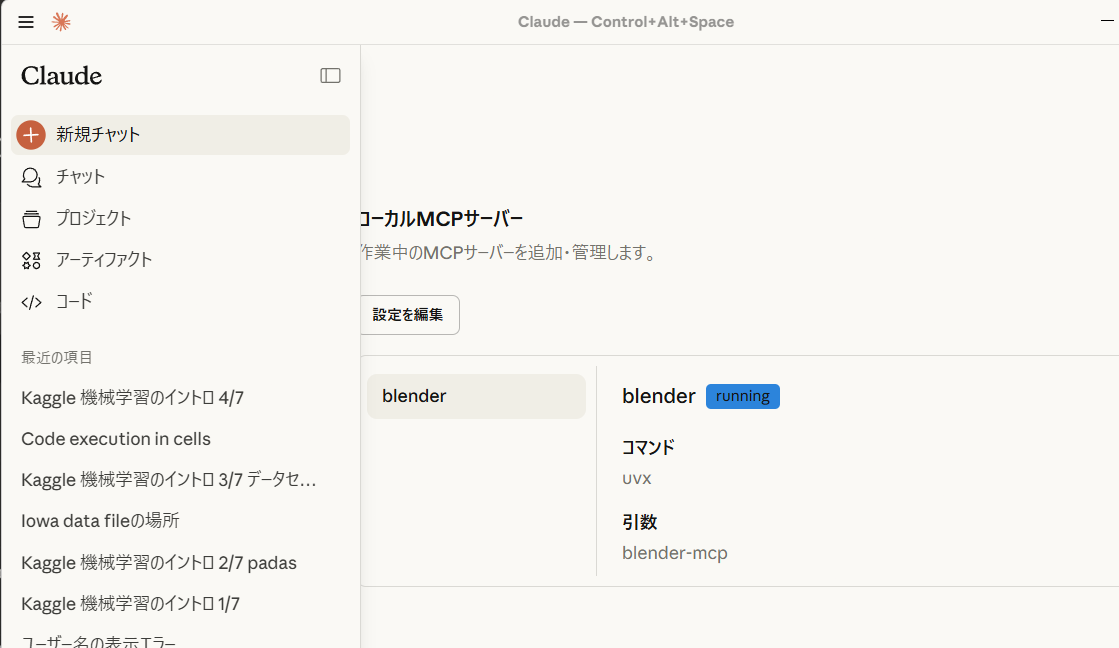Click the running status badge
Viewport: 1119px width, 648px height.
[743, 396]
